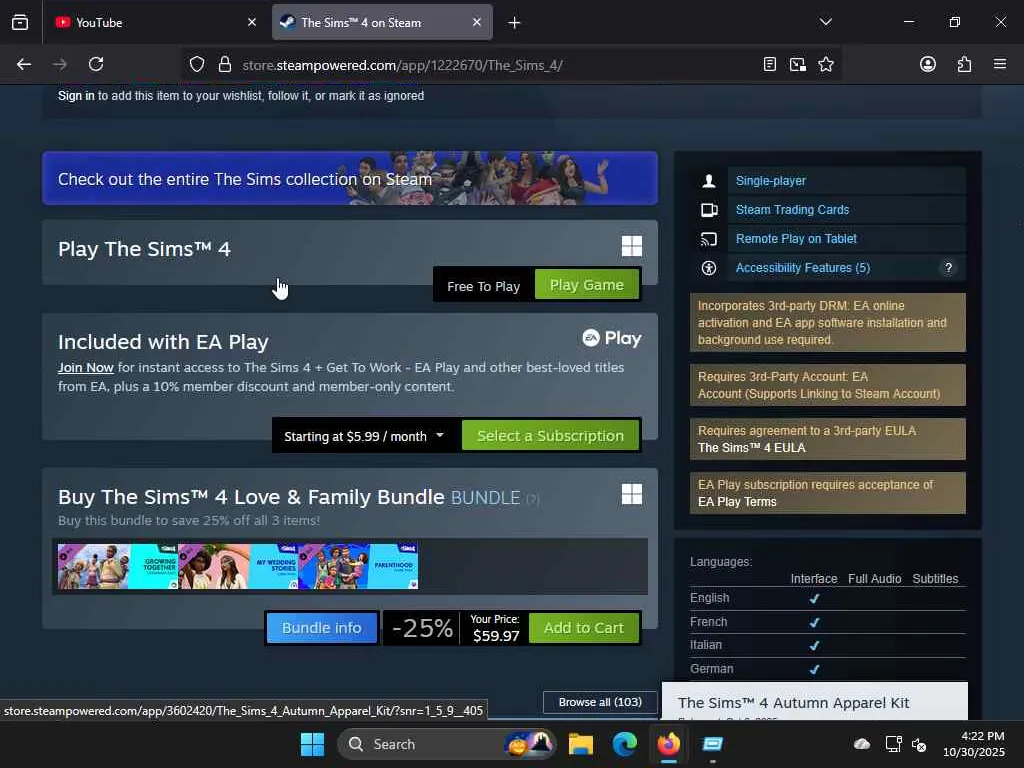Click the Steam Trading Cards icon
The width and height of the screenshot is (1024, 768).
click(x=709, y=210)
